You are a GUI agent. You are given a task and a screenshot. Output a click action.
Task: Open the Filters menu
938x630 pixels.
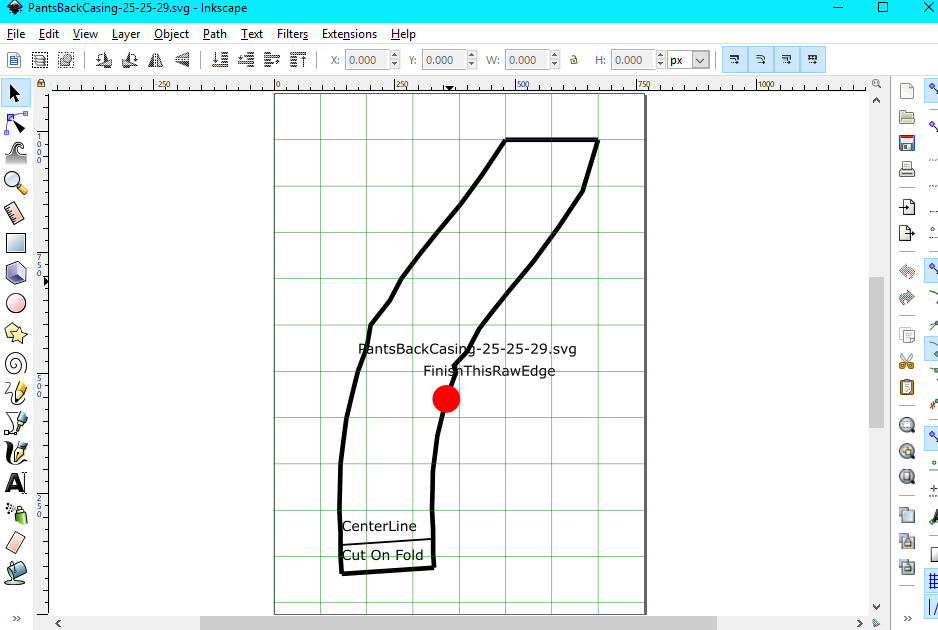point(292,34)
